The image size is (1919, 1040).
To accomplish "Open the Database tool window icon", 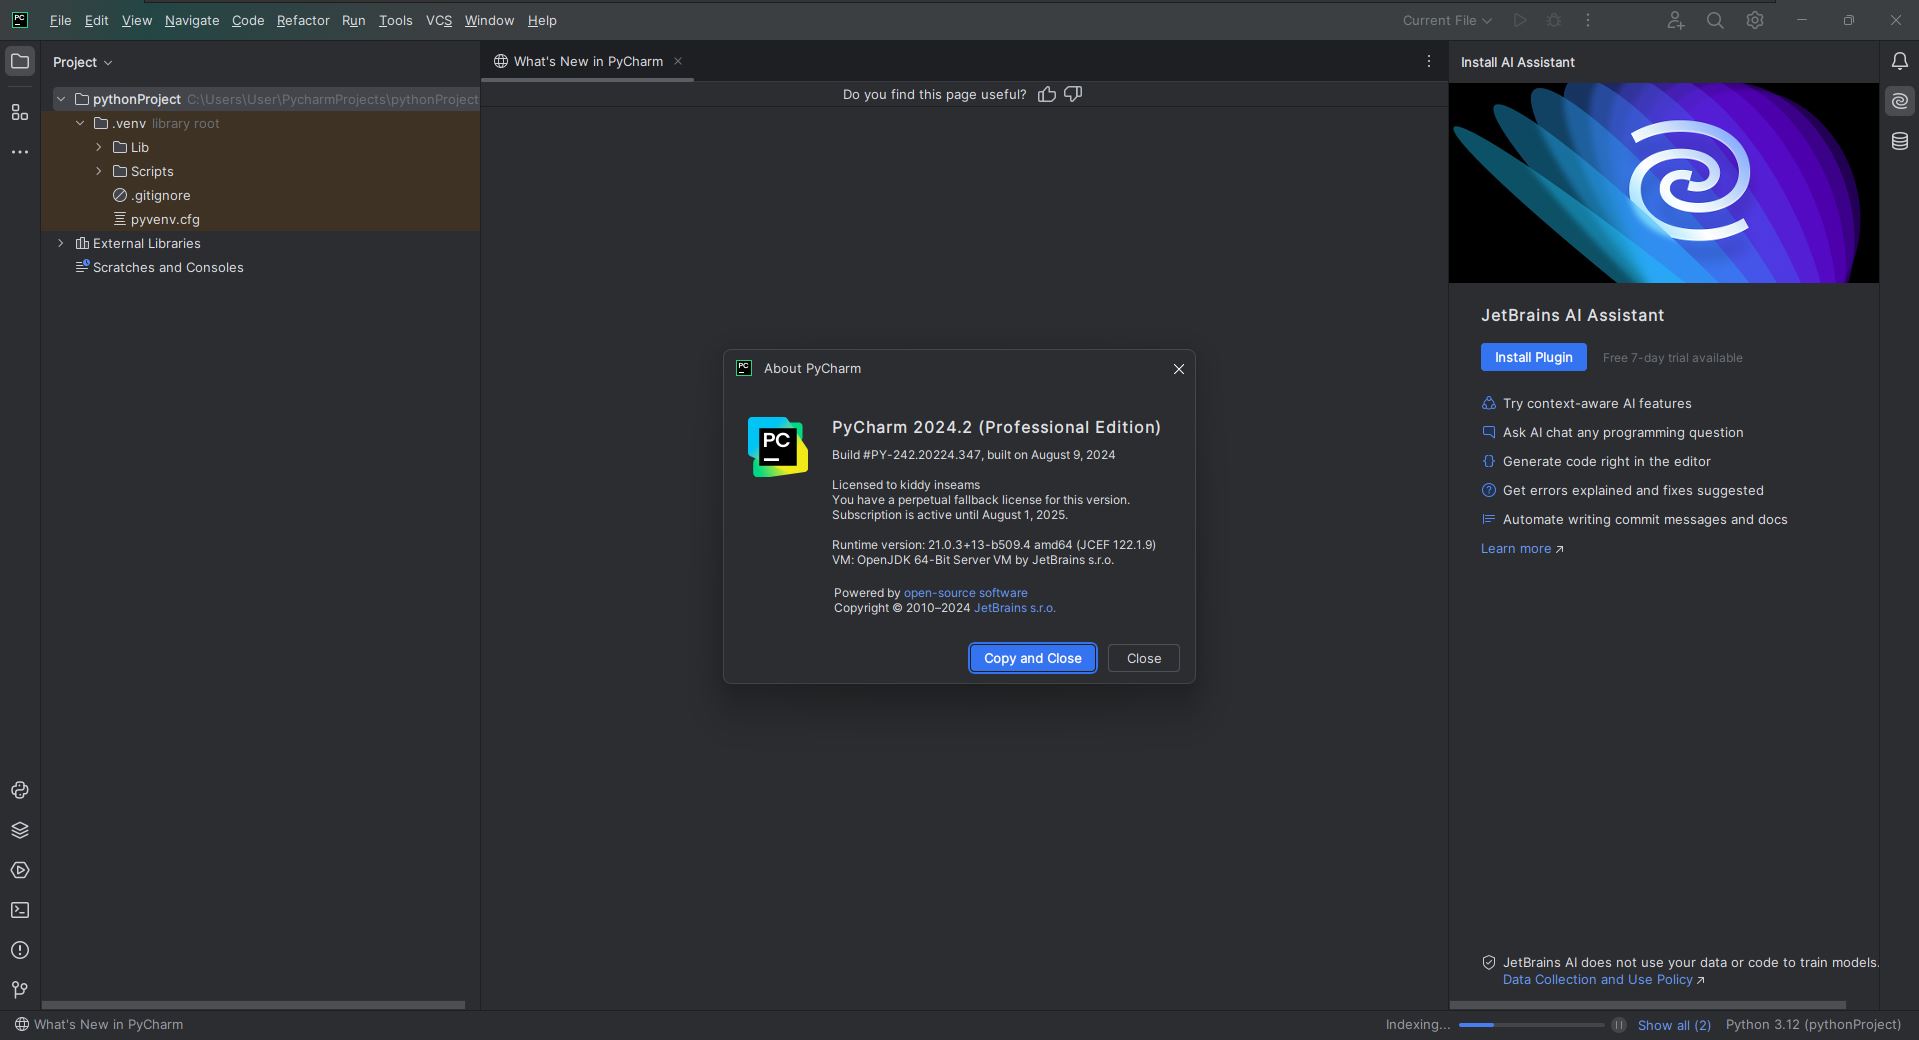I will coord(1899,142).
